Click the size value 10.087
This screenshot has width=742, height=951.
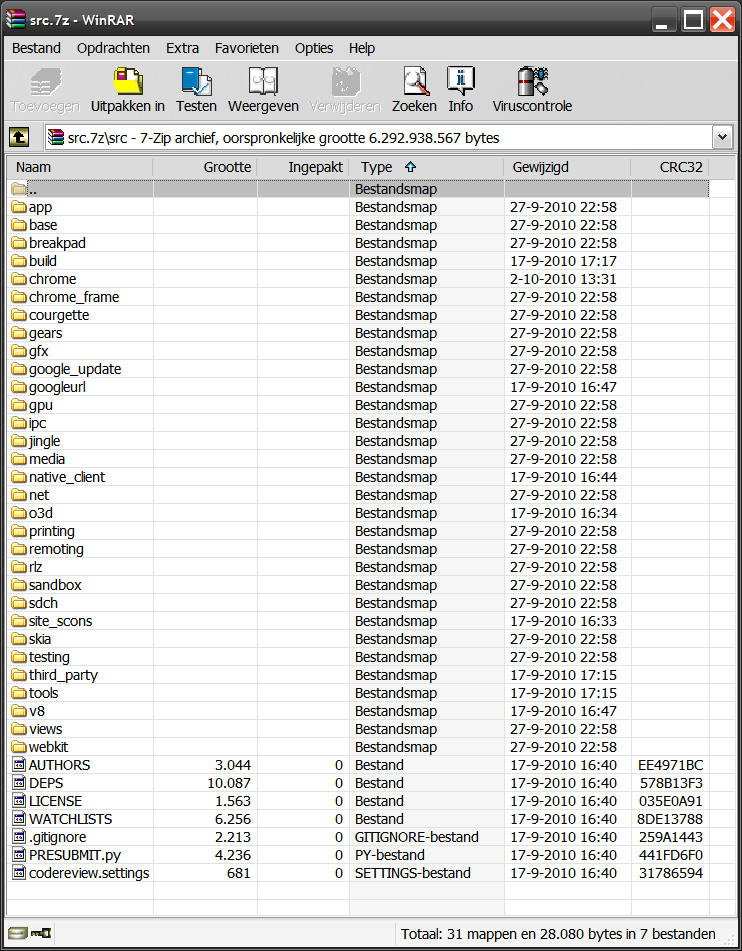click(229, 783)
